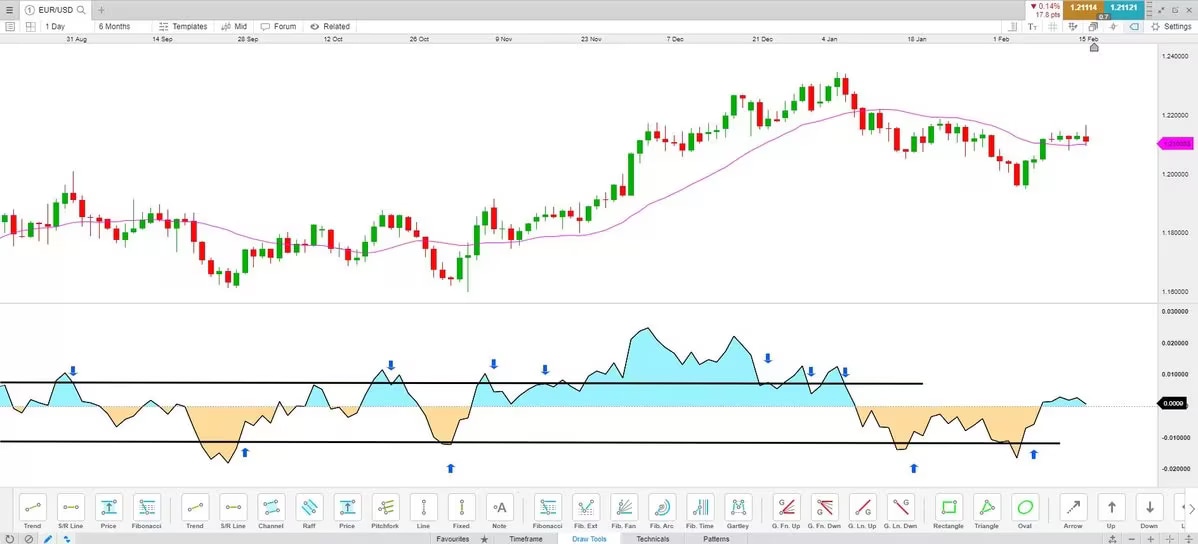Open the chart list panel icon
Viewport: 1198px width, 544px height.
[10, 26]
